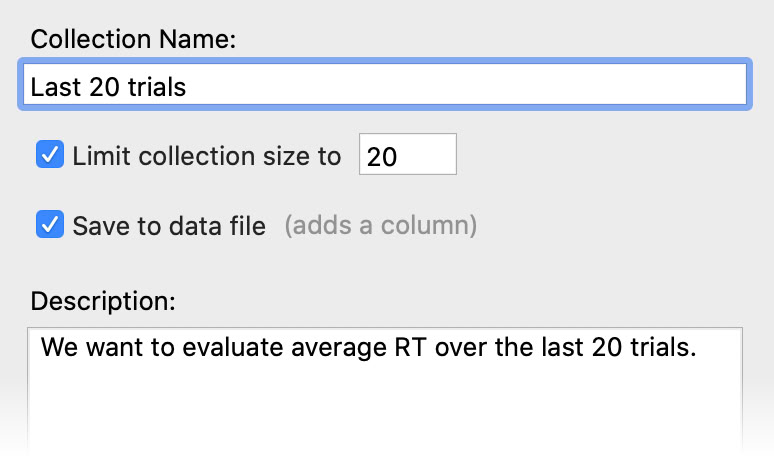Click the collection size number field

(407, 156)
